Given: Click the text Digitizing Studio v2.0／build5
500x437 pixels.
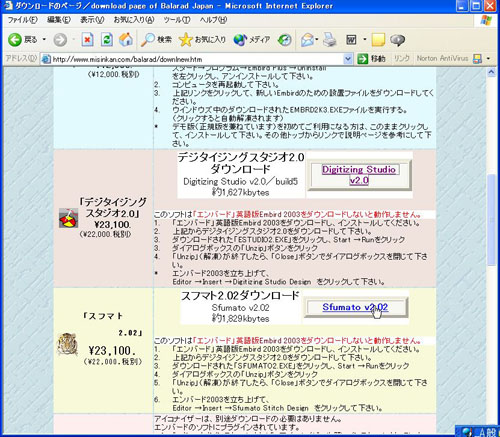Looking at the screenshot, I should (240, 182).
